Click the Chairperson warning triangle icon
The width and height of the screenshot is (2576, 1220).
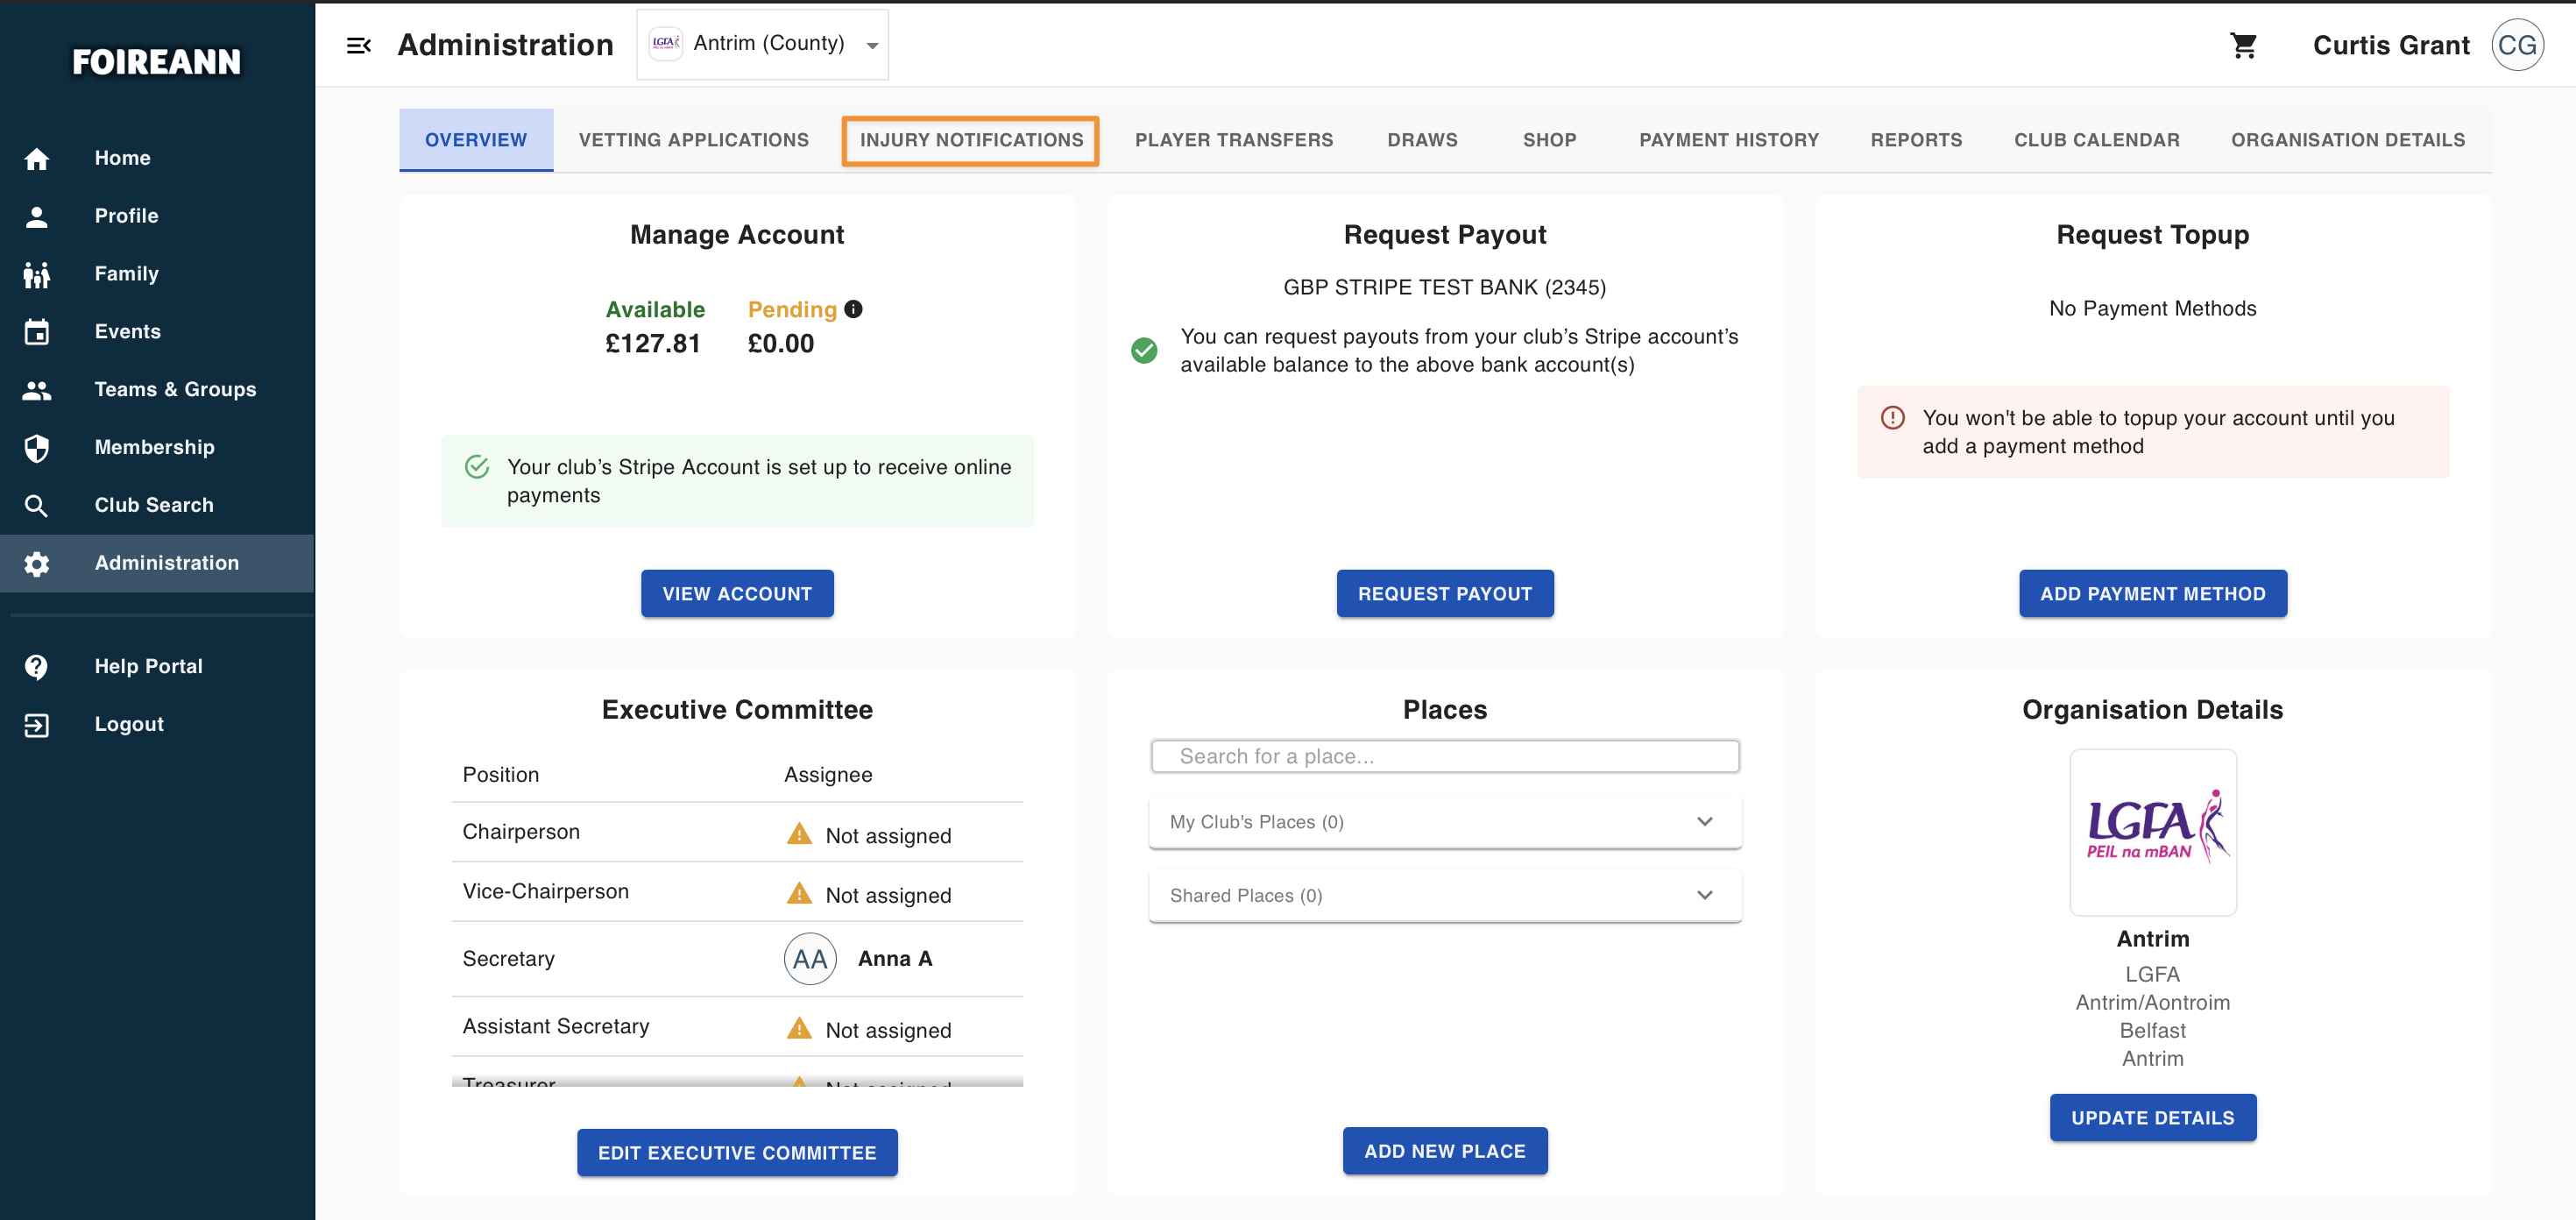pyautogui.click(x=799, y=834)
